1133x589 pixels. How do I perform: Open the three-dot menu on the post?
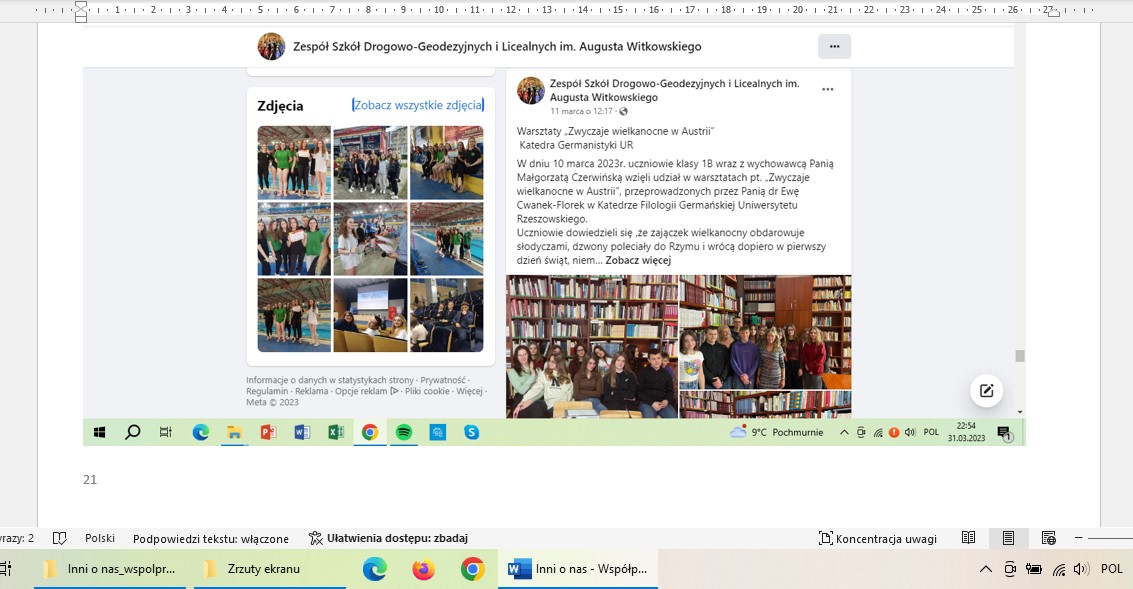pyautogui.click(x=827, y=89)
